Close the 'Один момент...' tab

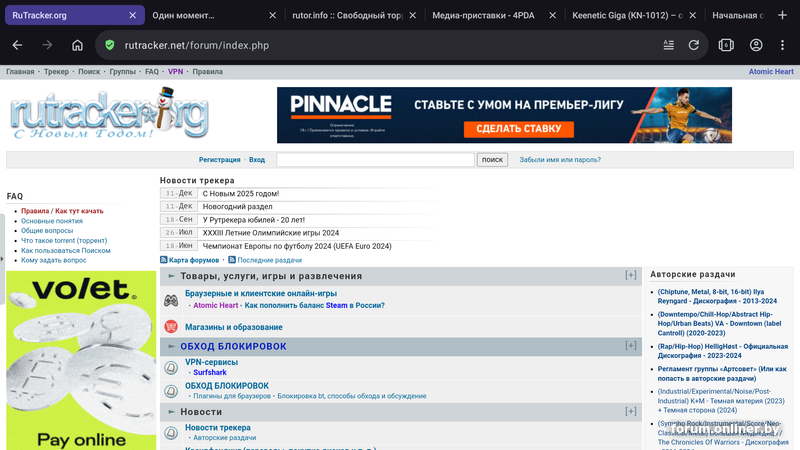(272, 15)
